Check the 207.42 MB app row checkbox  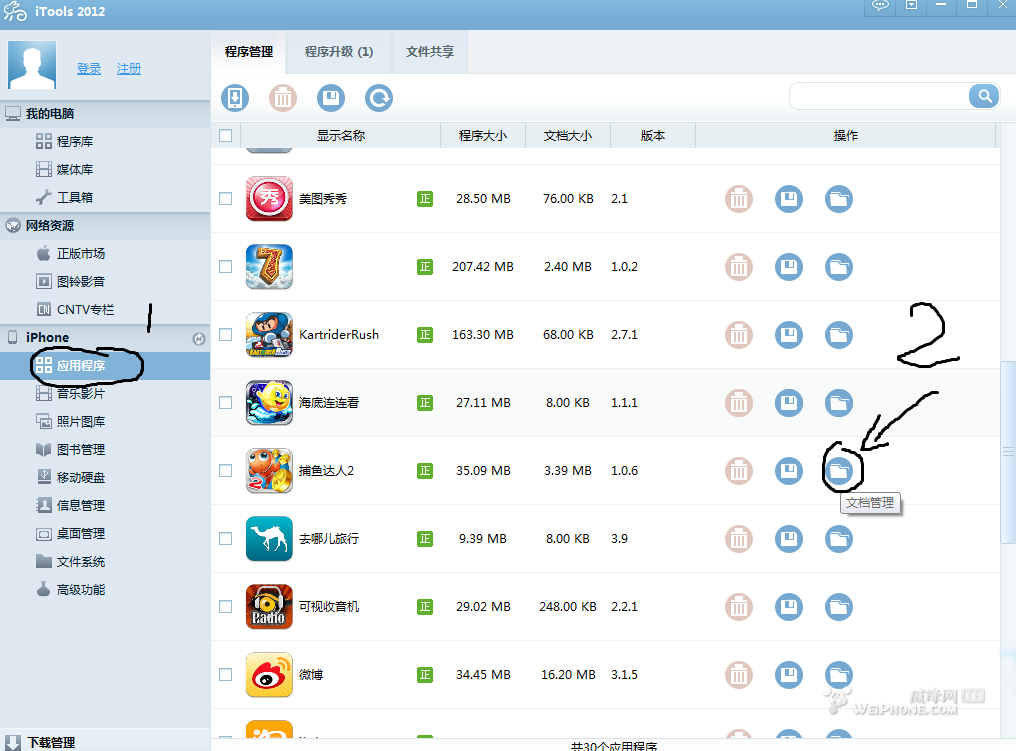225,266
